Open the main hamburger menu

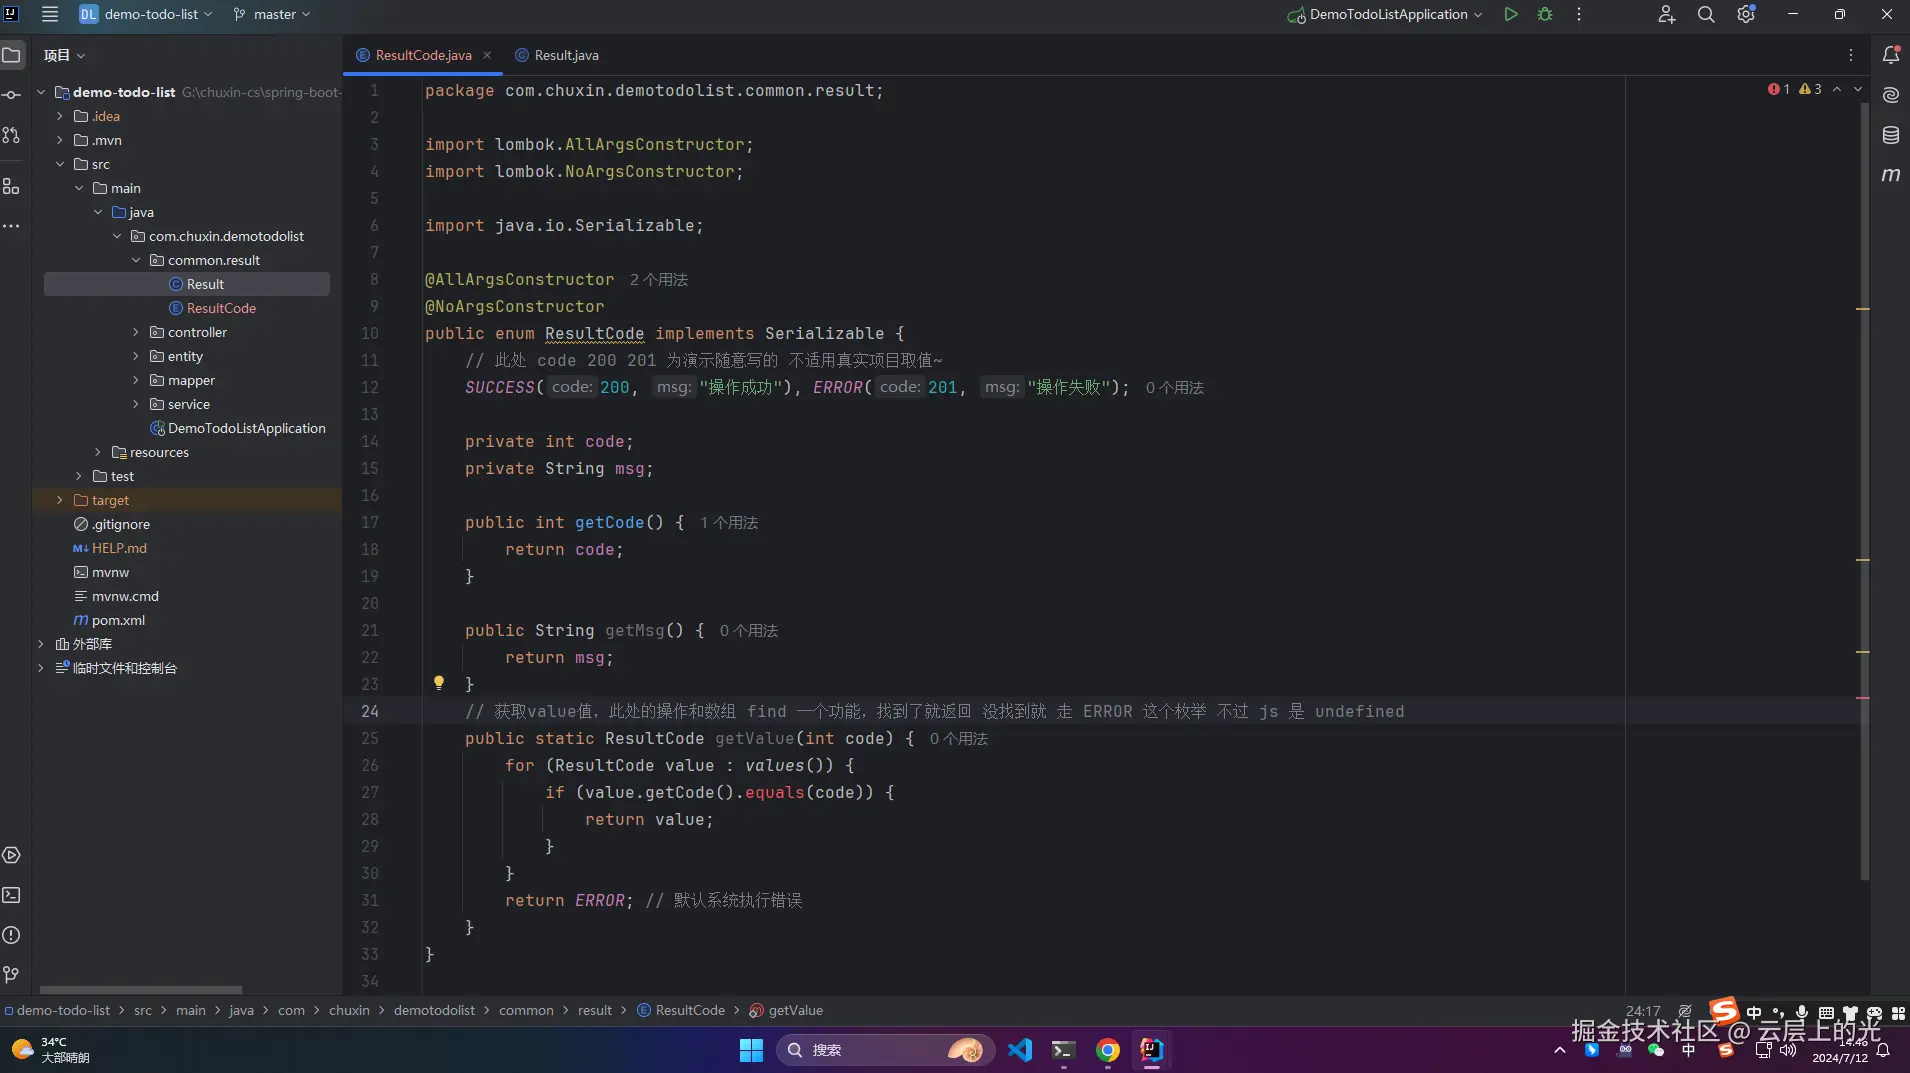click(50, 14)
